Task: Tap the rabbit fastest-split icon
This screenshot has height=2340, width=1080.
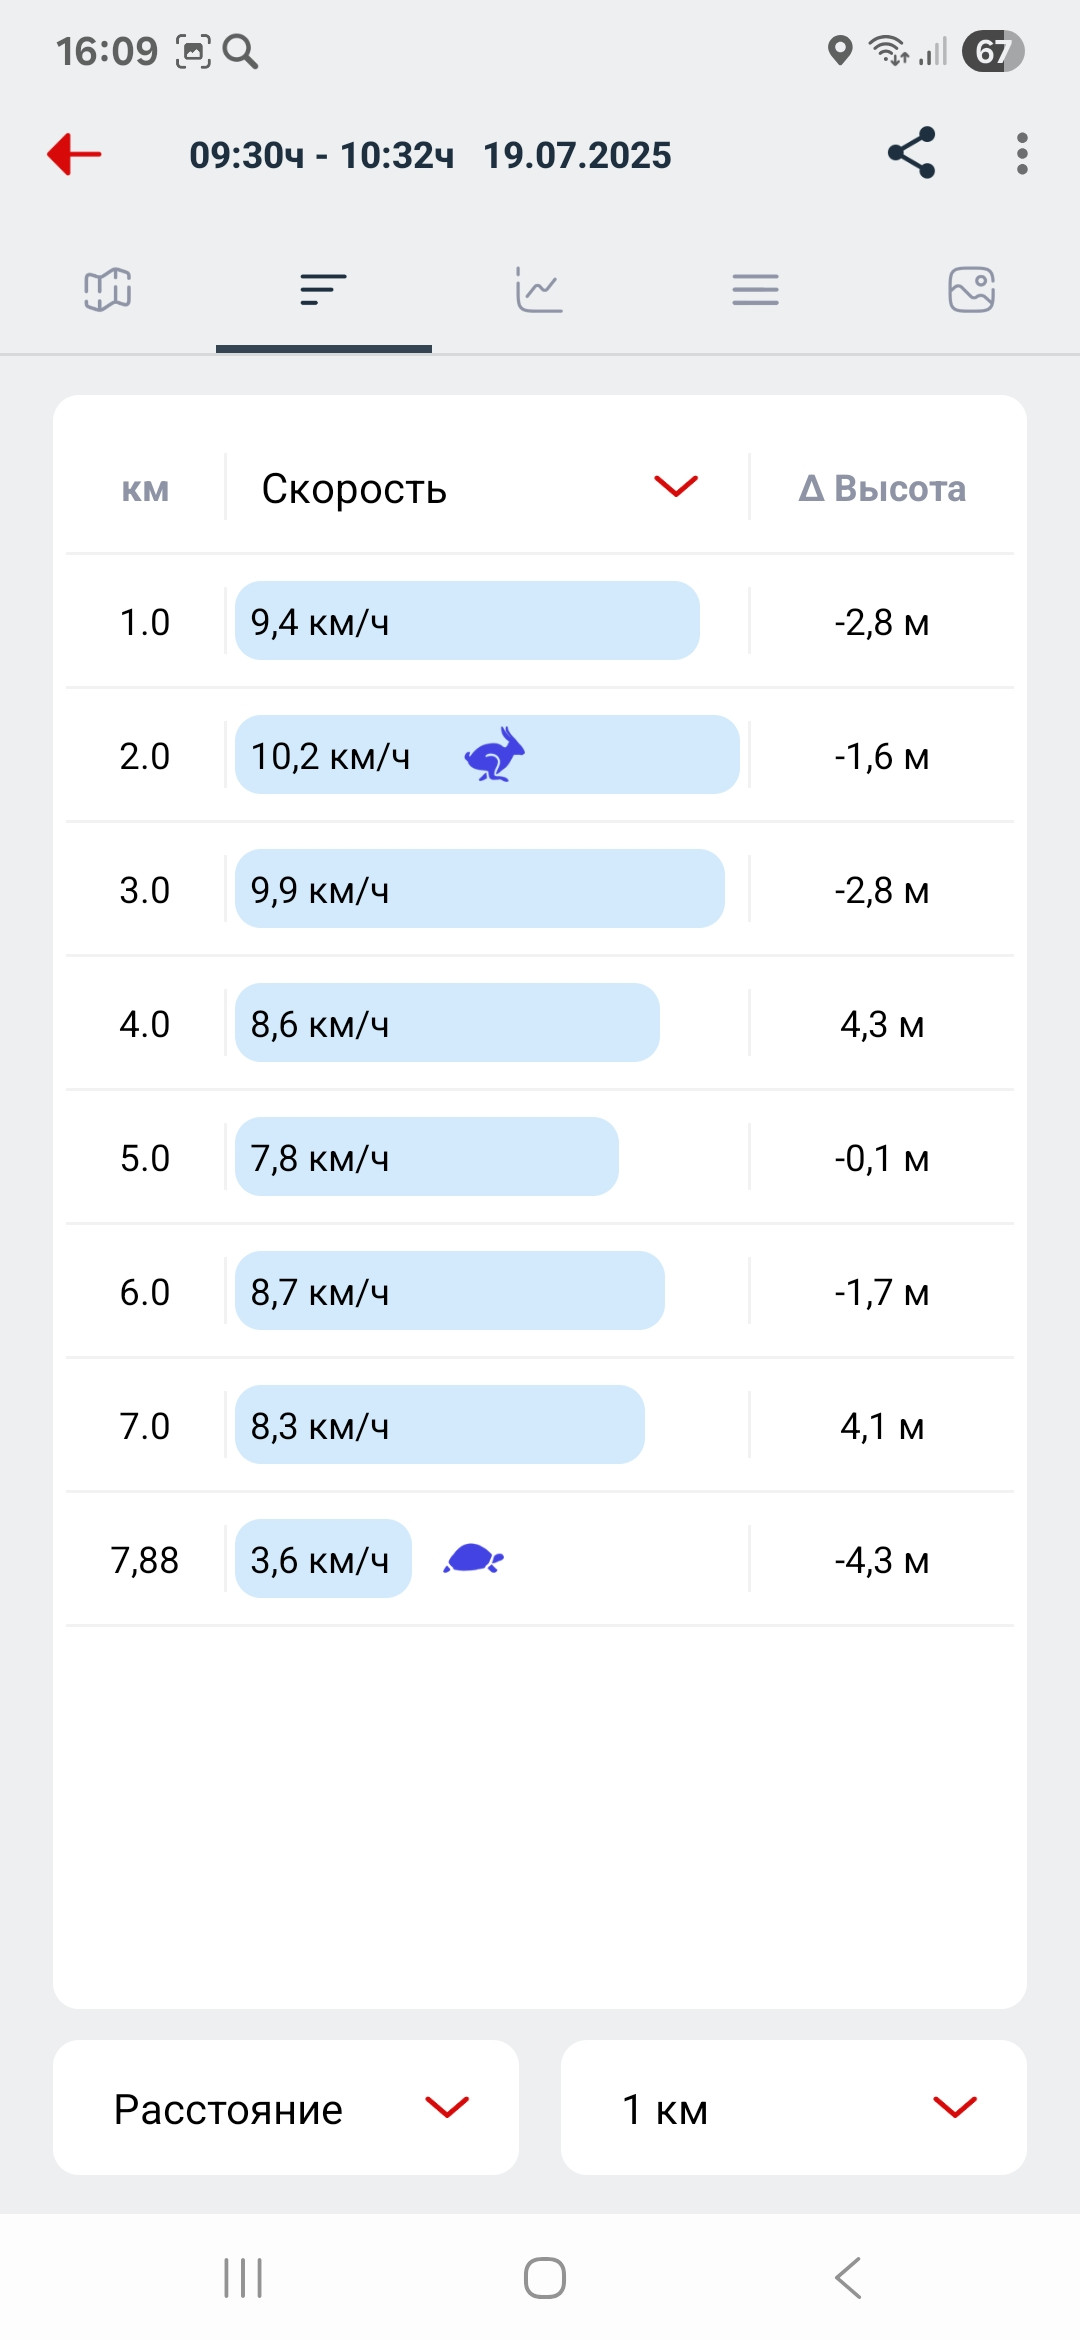Action: [x=495, y=754]
